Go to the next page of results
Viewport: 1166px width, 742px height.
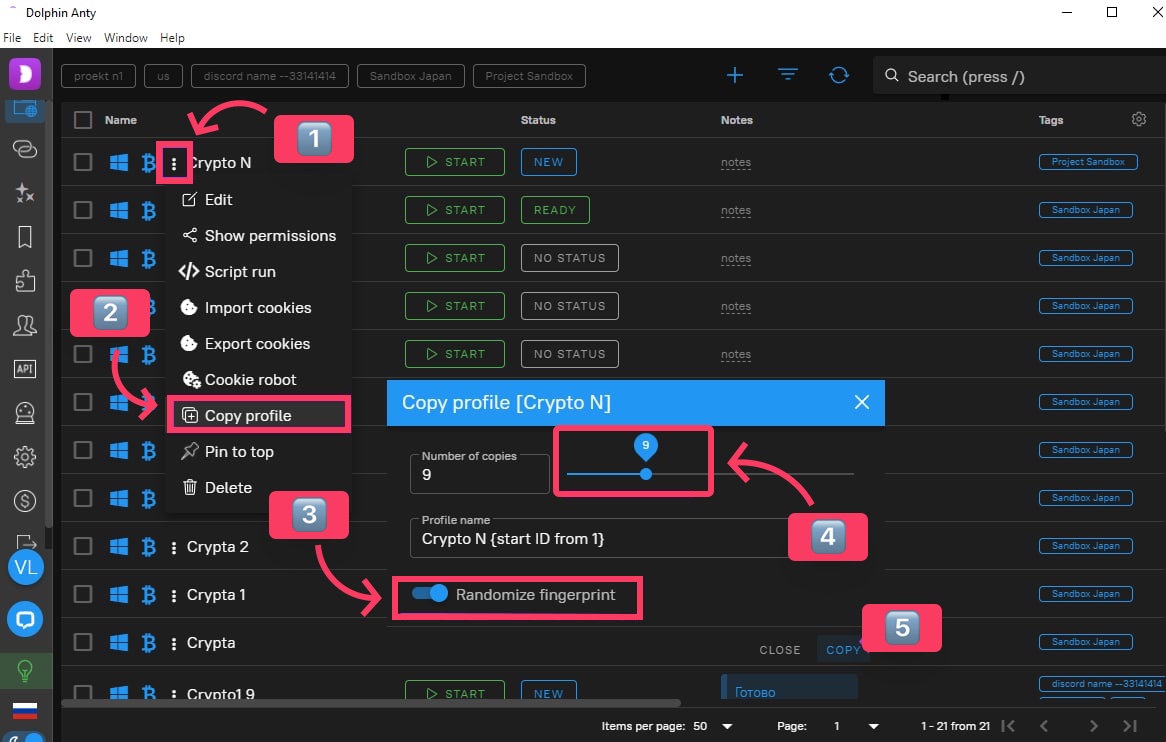tap(1093, 726)
